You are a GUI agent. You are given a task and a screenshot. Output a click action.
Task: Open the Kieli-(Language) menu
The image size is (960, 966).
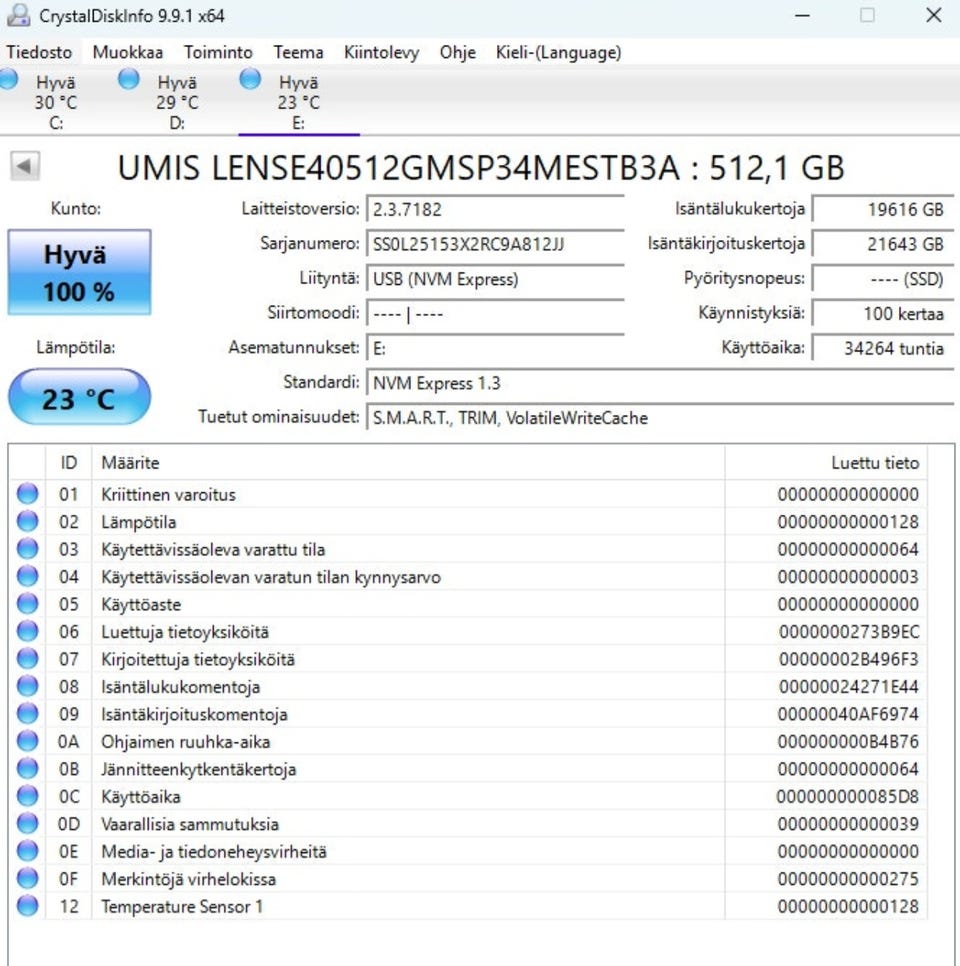[558, 52]
